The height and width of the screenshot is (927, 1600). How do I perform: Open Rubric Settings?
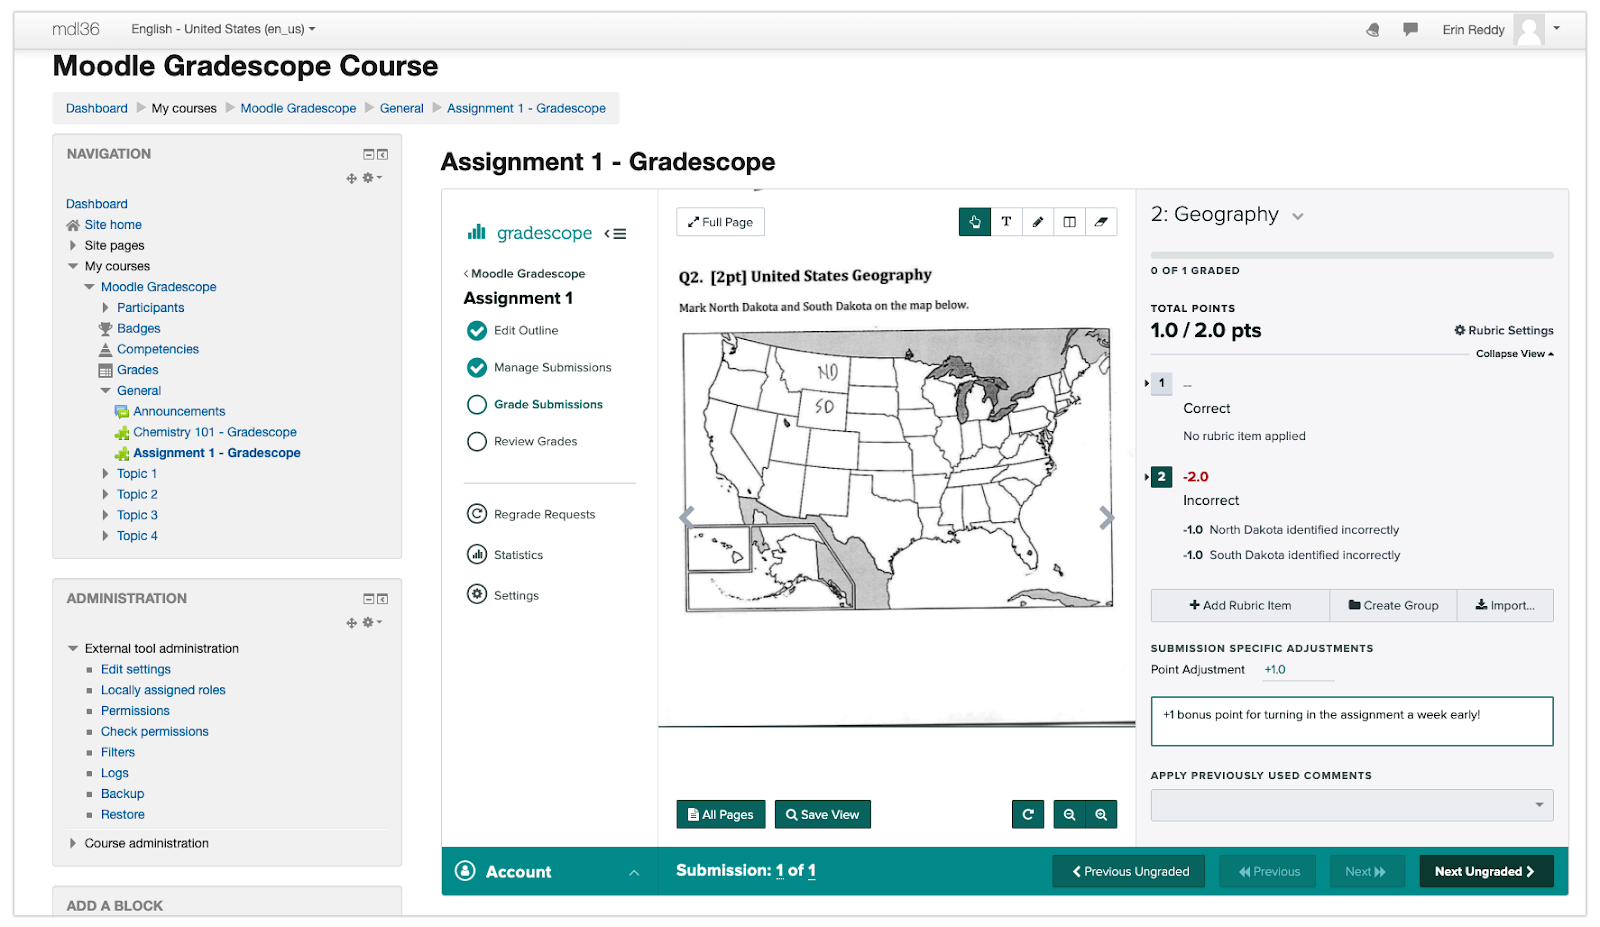coord(1504,331)
